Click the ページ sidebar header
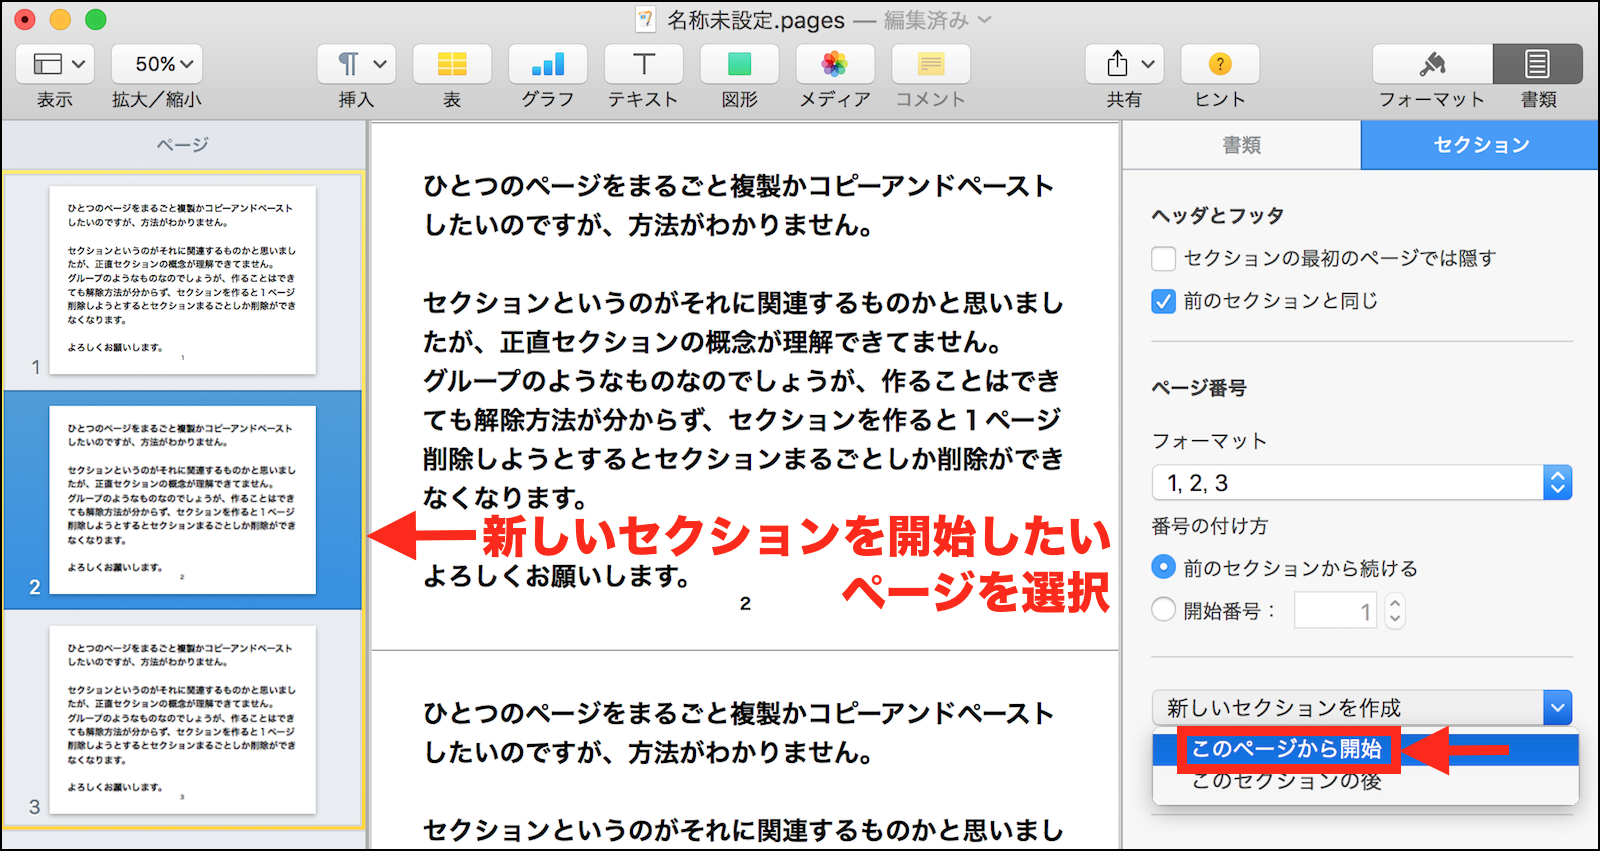This screenshot has height=851, width=1600. (183, 145)
